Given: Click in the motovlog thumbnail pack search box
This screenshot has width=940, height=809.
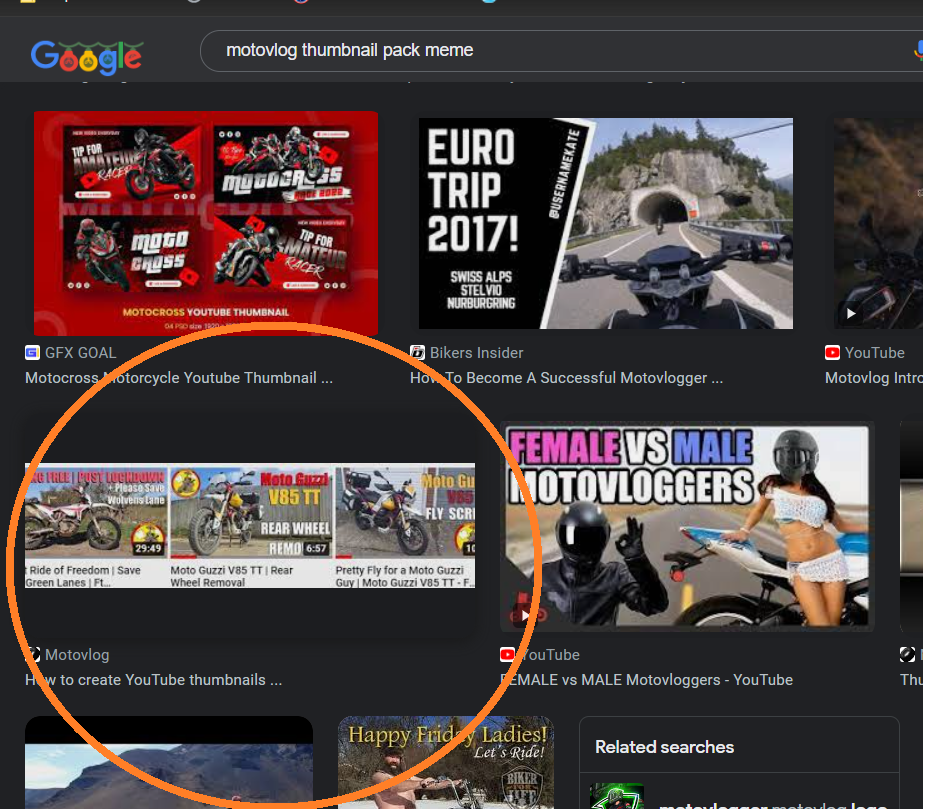Looking at the screenshot, I should [550, 50].
